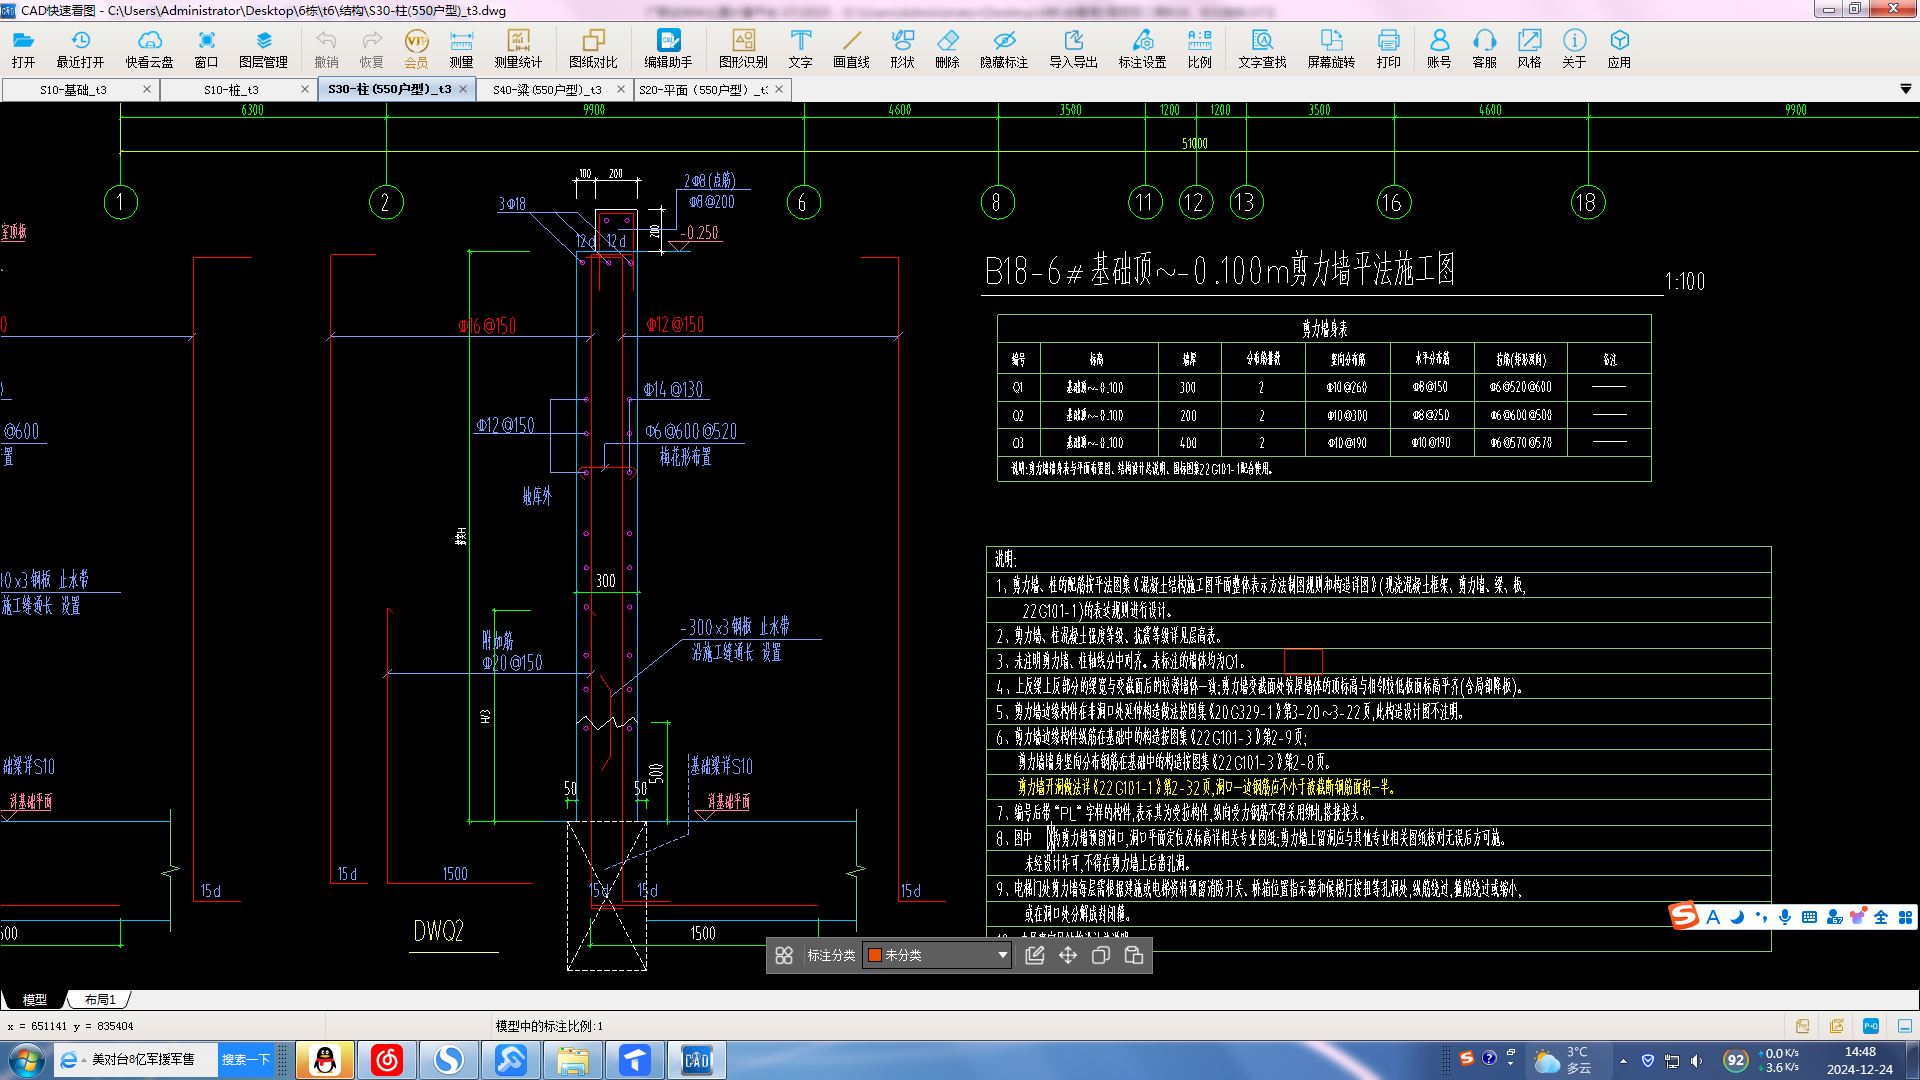
Task: Open the 关于 about dialog
Action: pos(1574,48)
